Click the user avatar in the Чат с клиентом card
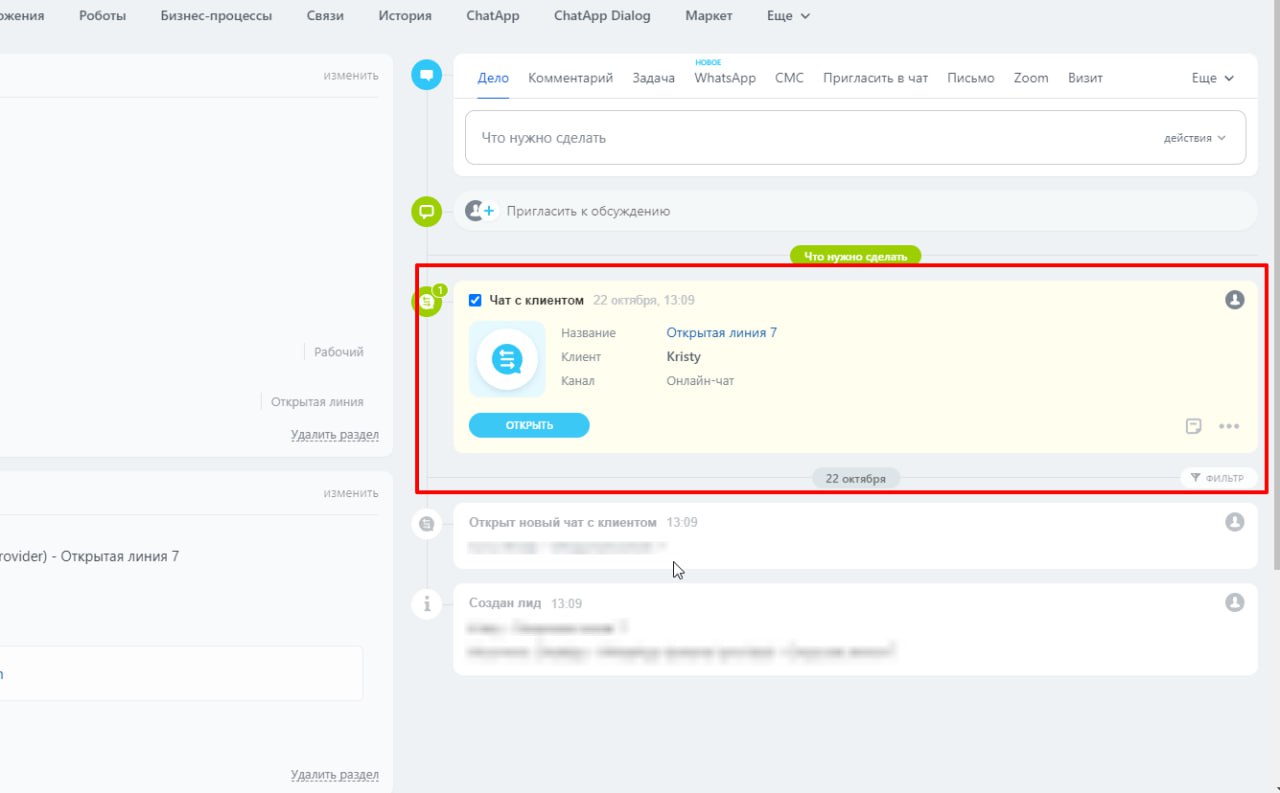This screenshot has width=1280, height=793. [x=1235, y=300]
